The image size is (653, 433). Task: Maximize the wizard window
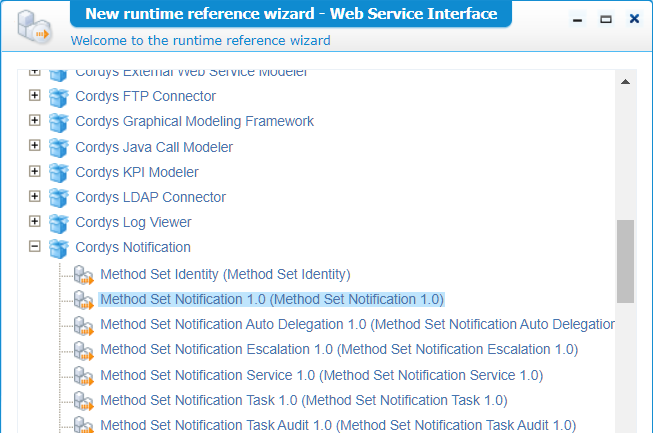(606, 19)
